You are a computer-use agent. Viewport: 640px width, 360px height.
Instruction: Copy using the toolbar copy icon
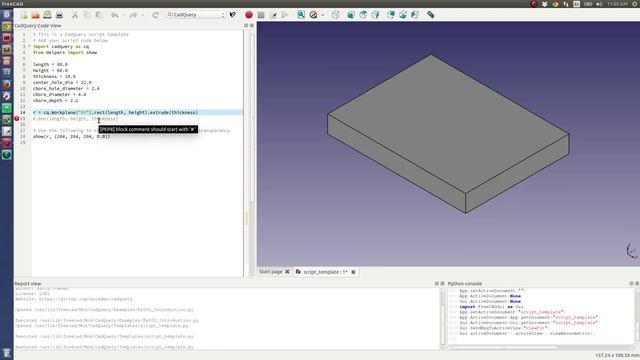[x=87, y=15]
